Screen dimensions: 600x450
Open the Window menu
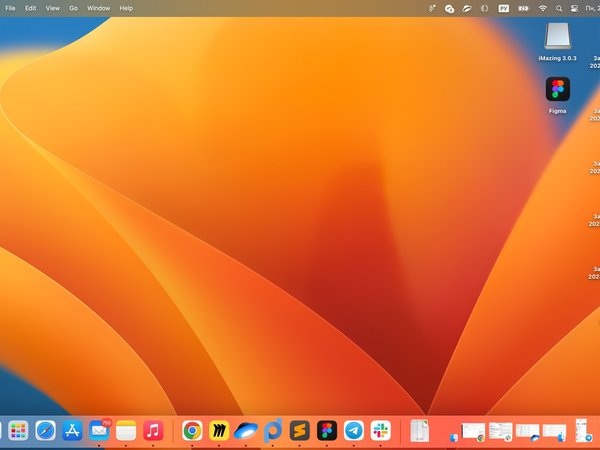tap(98, 8)
